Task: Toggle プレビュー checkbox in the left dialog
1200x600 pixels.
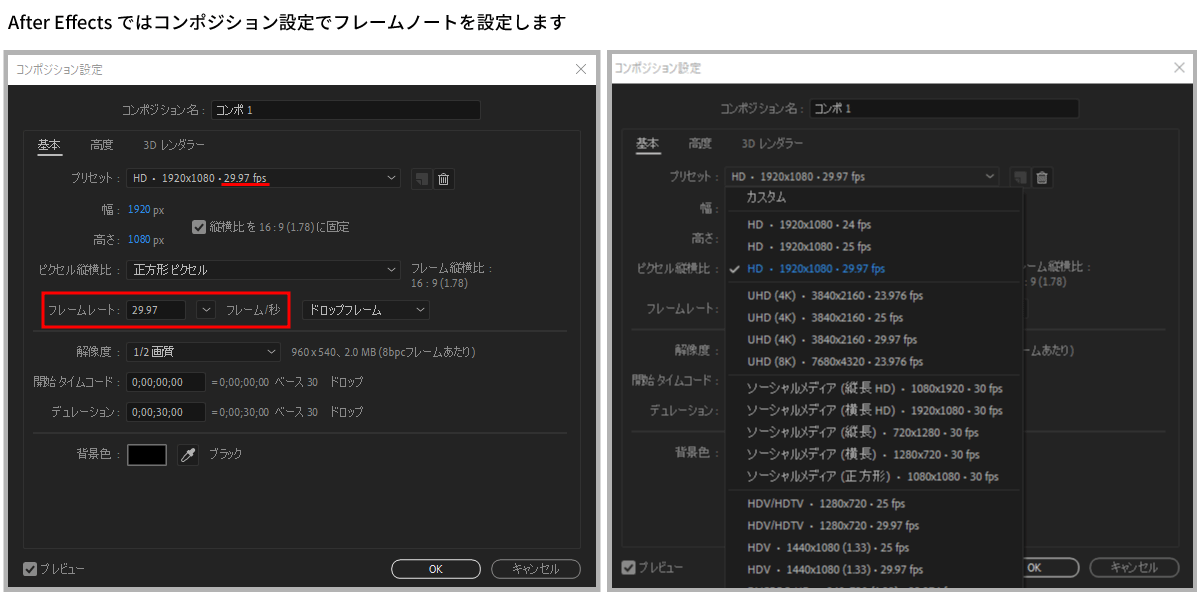Action: tap(30, 569)
